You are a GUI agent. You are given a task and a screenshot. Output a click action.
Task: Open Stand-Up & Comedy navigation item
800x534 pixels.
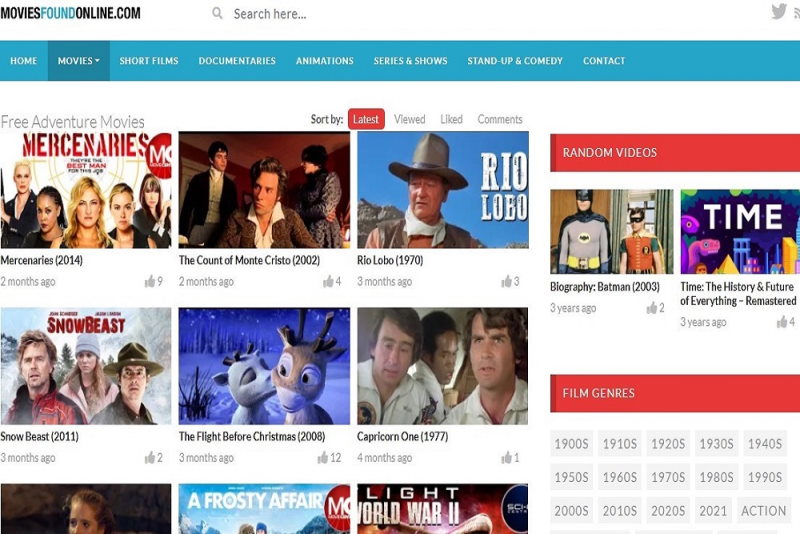click(x=515, y=61)
